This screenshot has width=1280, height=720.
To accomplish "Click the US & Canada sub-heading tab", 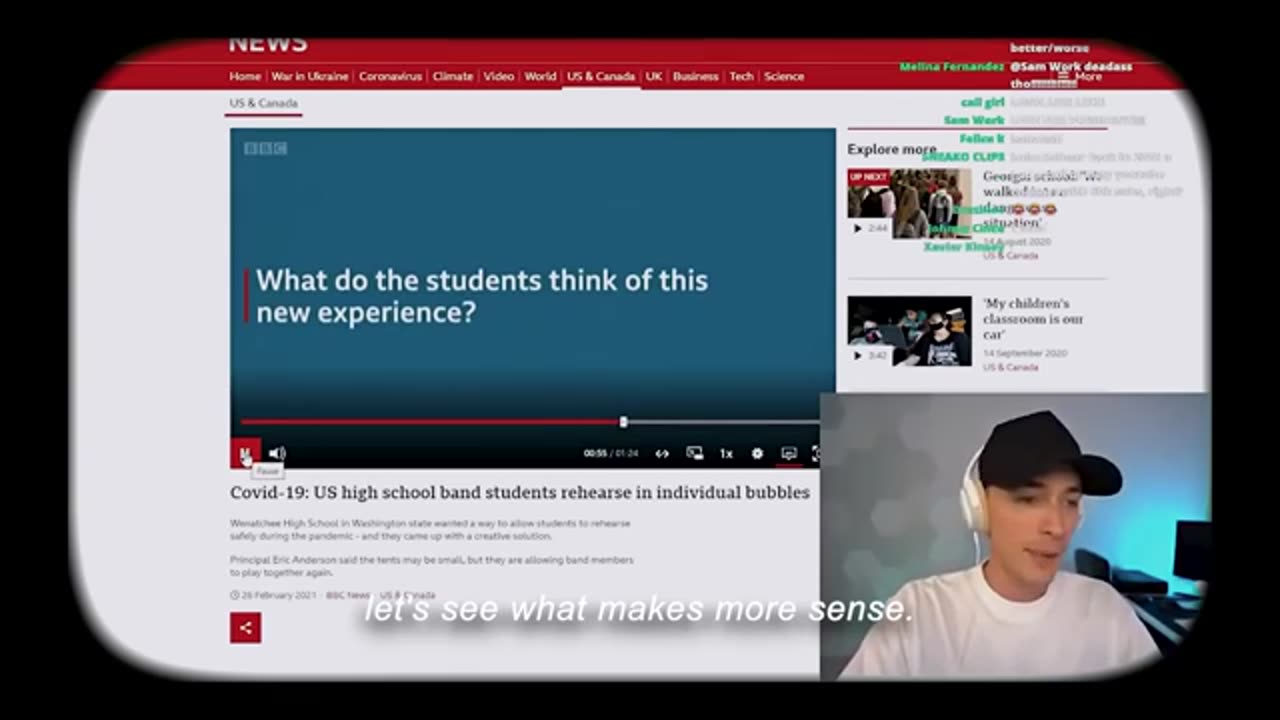I will (263, 103).
